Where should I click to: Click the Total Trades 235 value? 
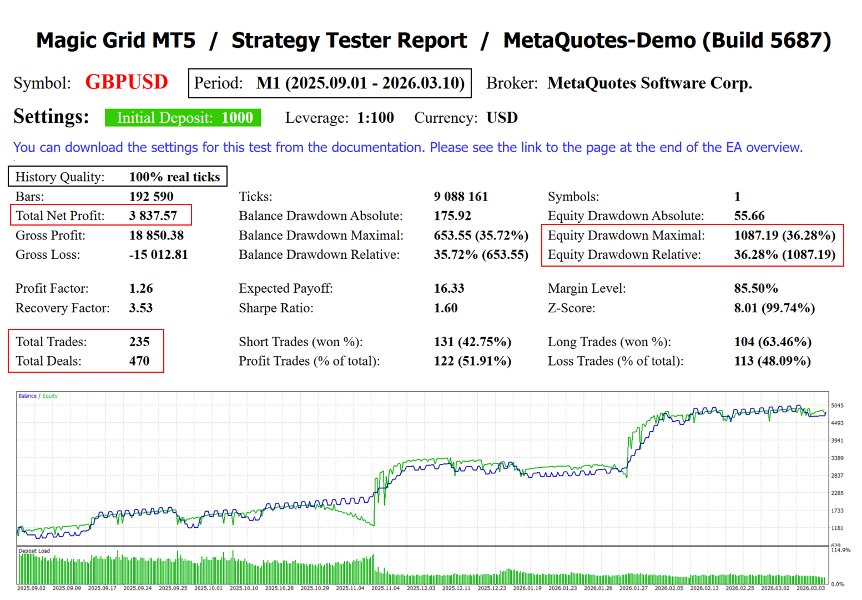139,342
